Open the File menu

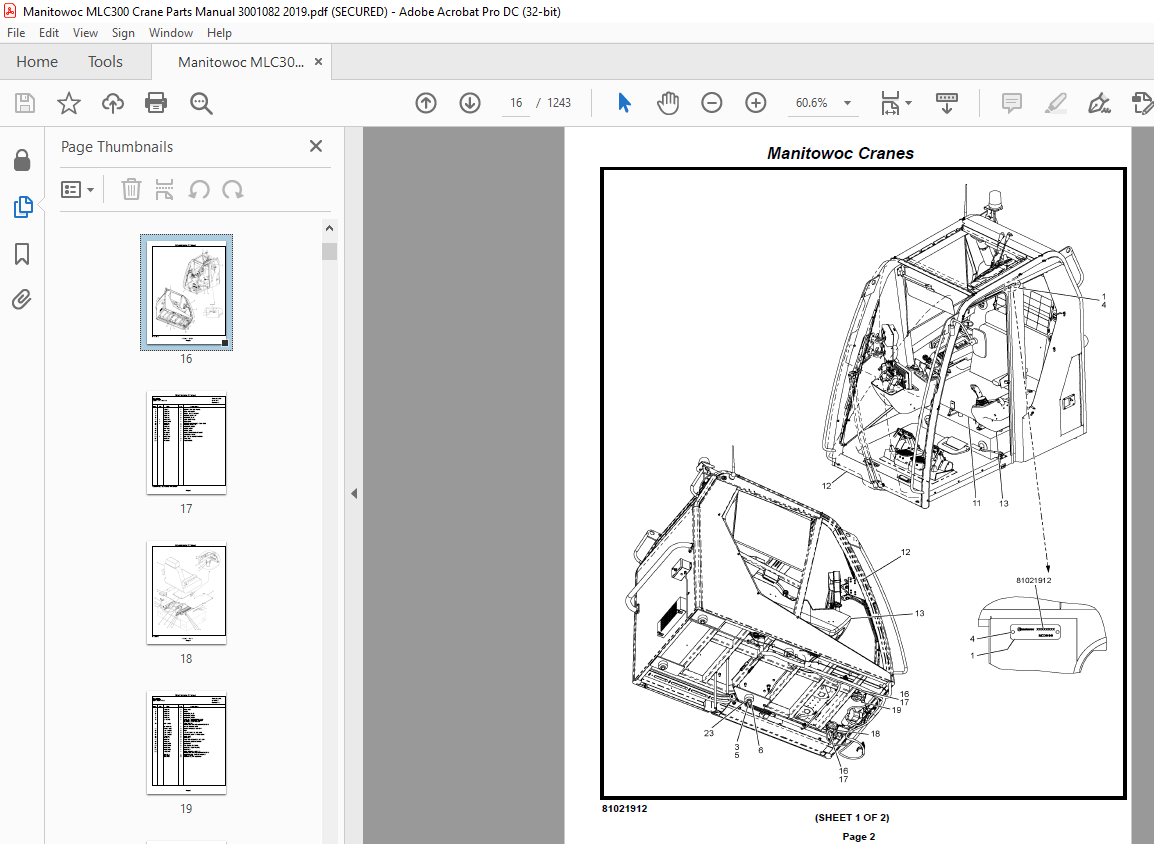tap(16, 33)
